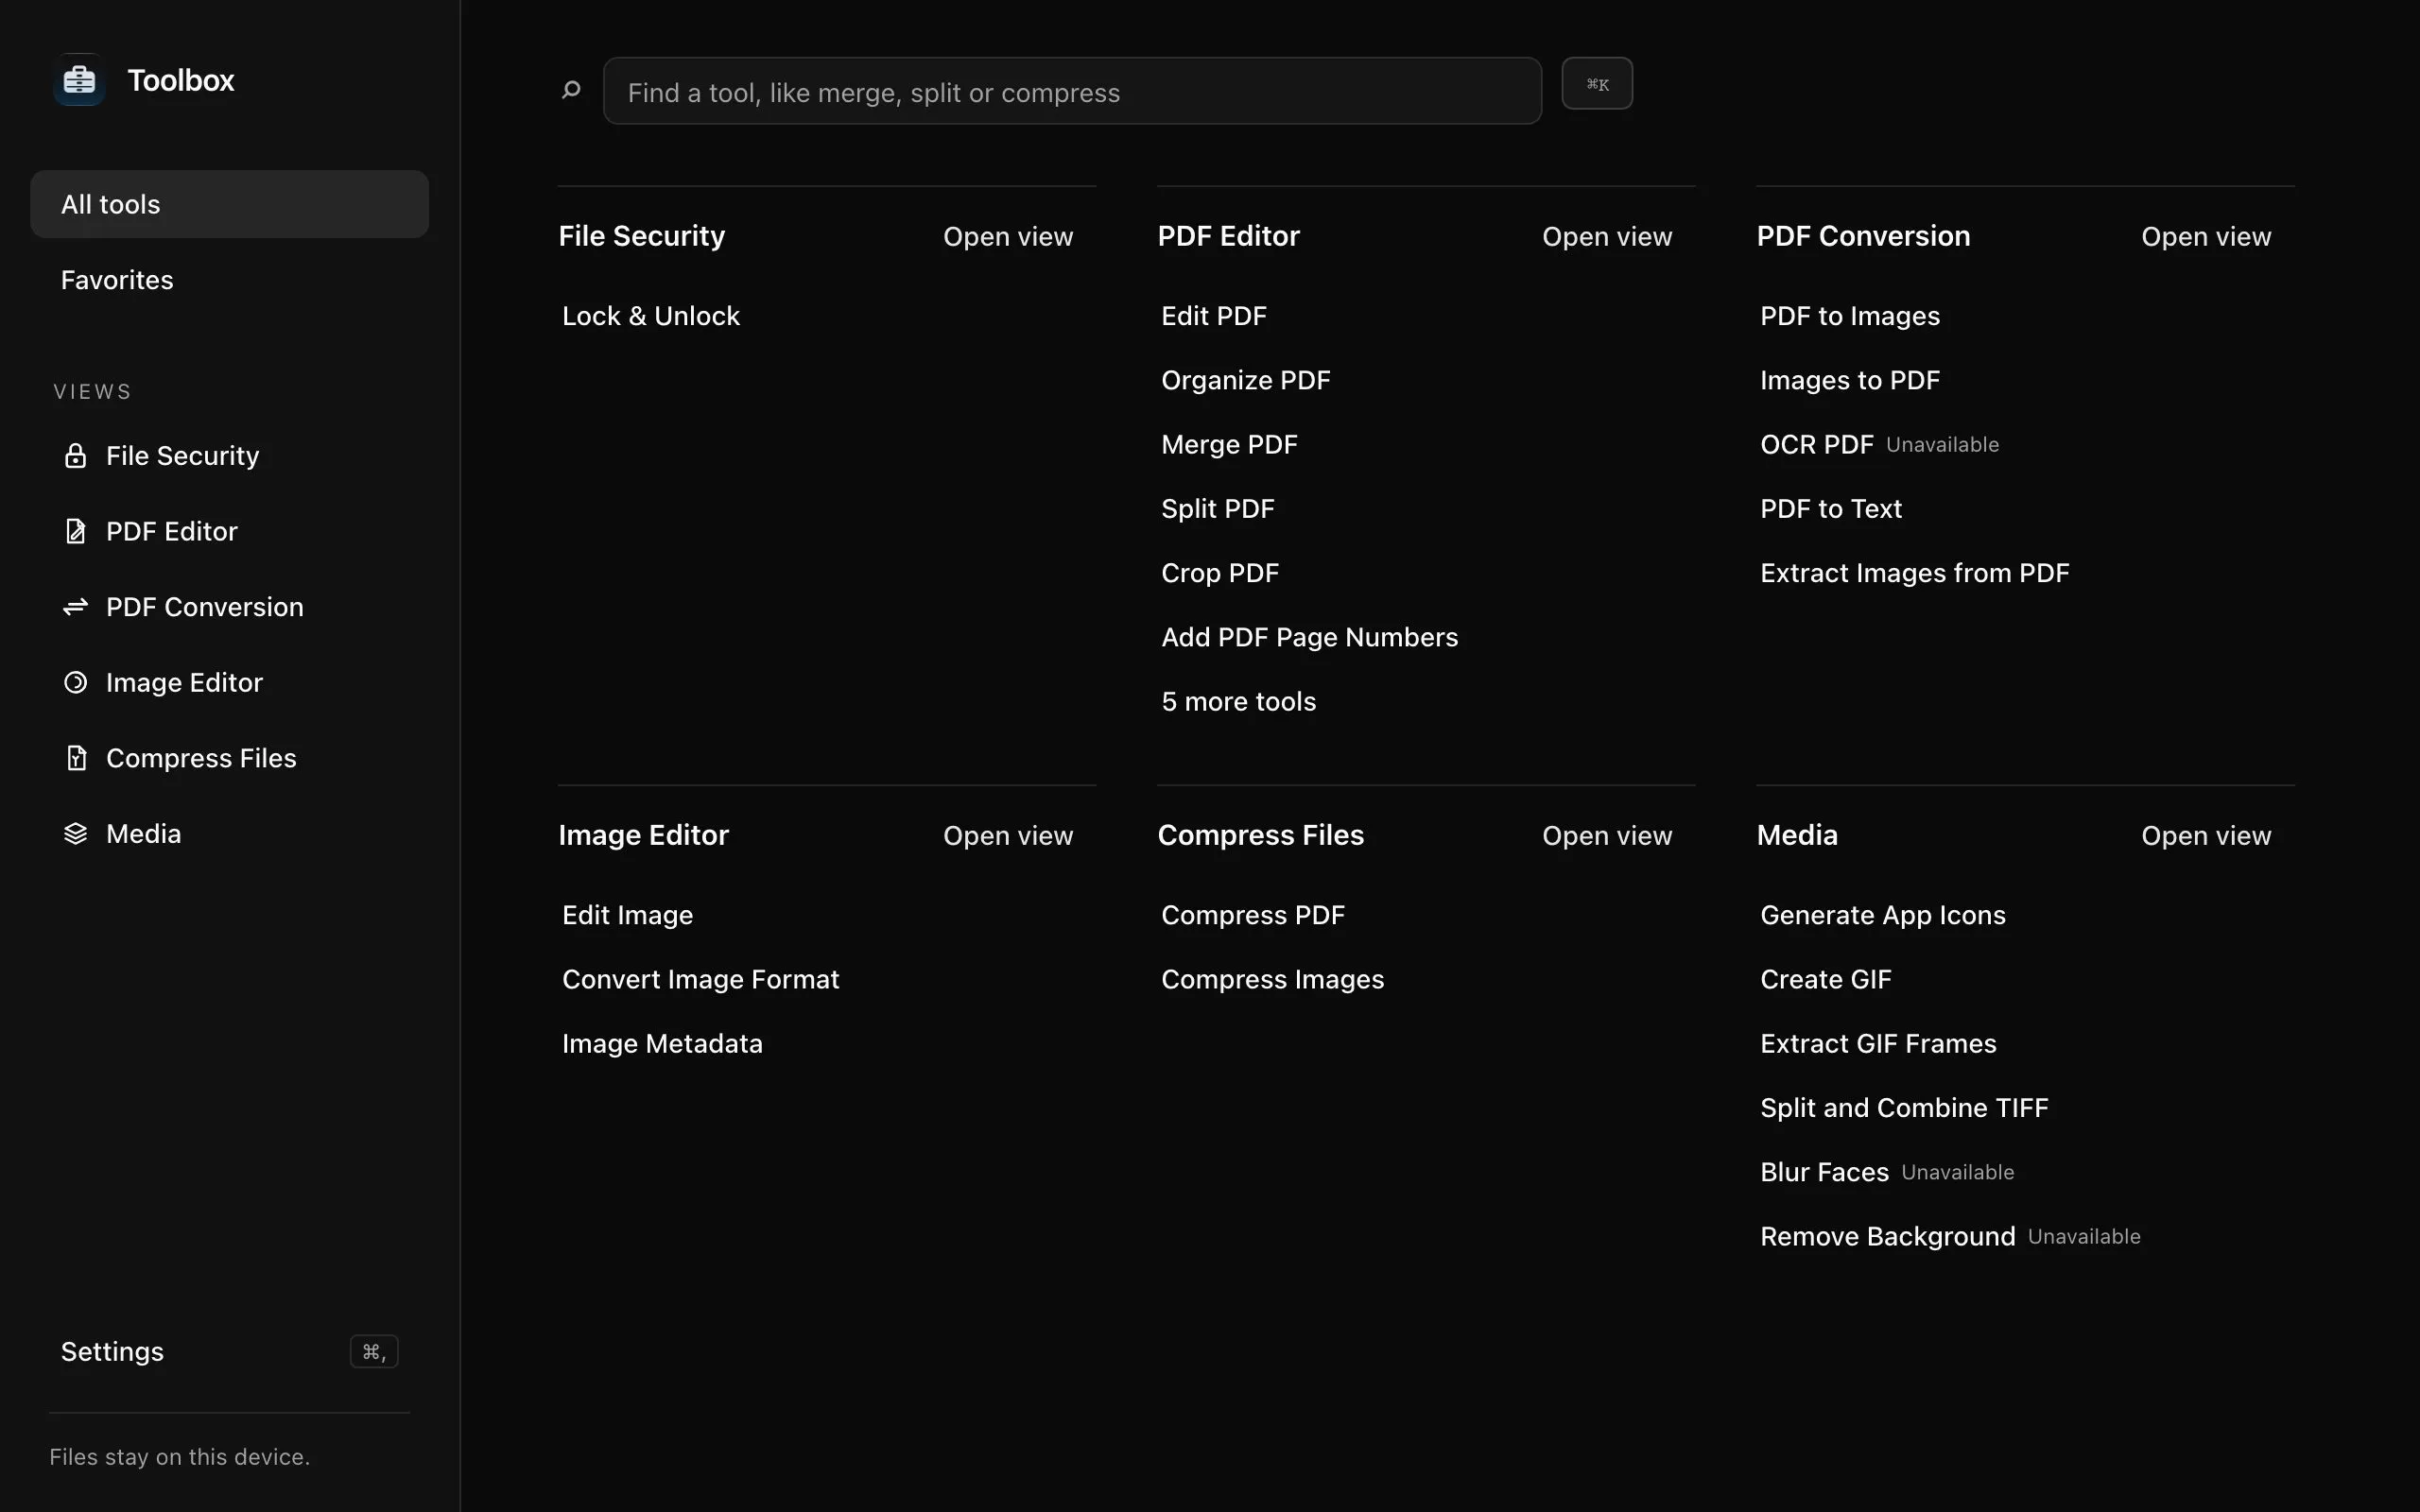2420x1512 pixels.
Task: Expand the 5 more tools list
Action: point(1238,702)
